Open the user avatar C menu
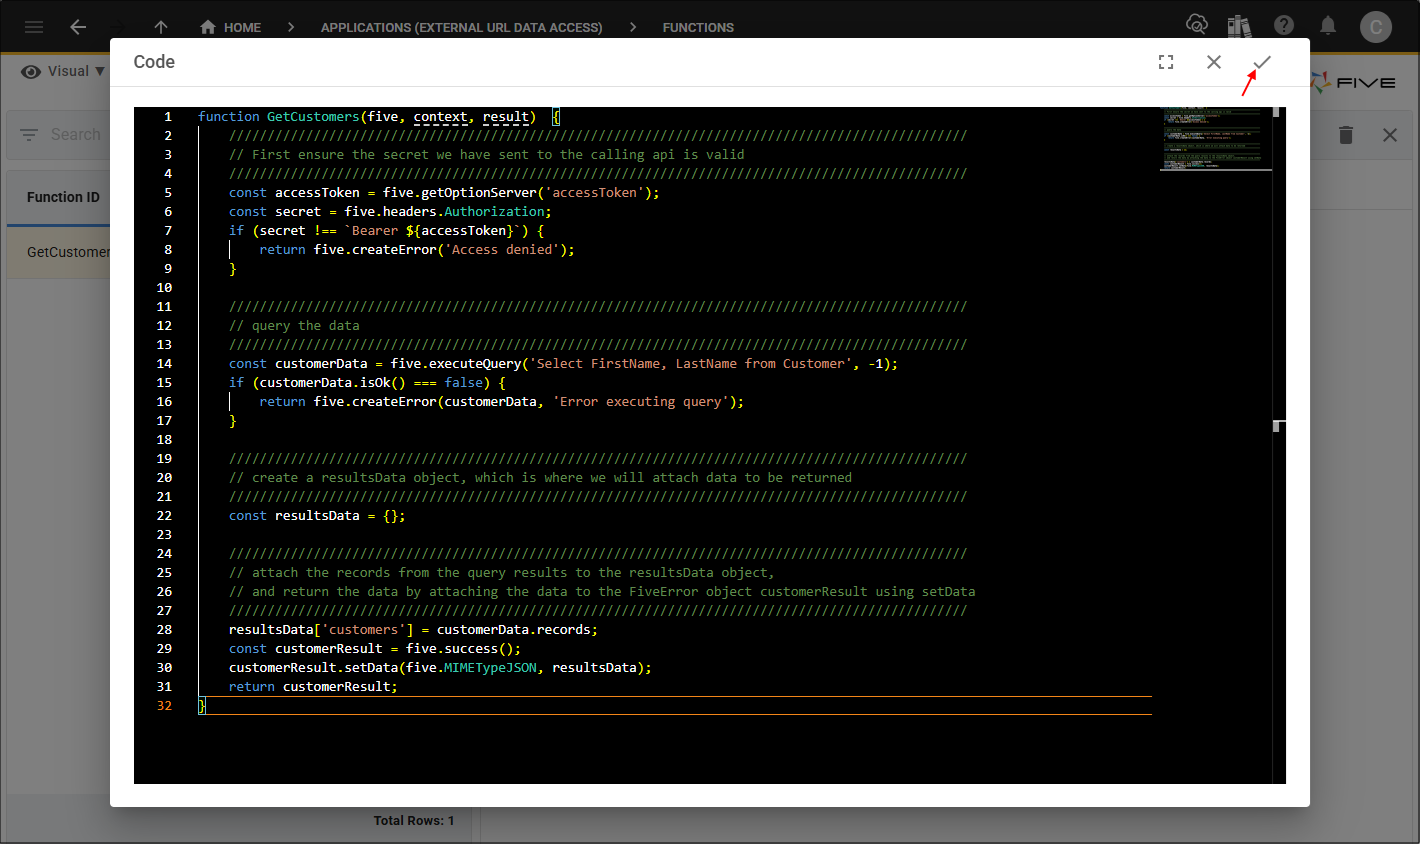 1376,27
